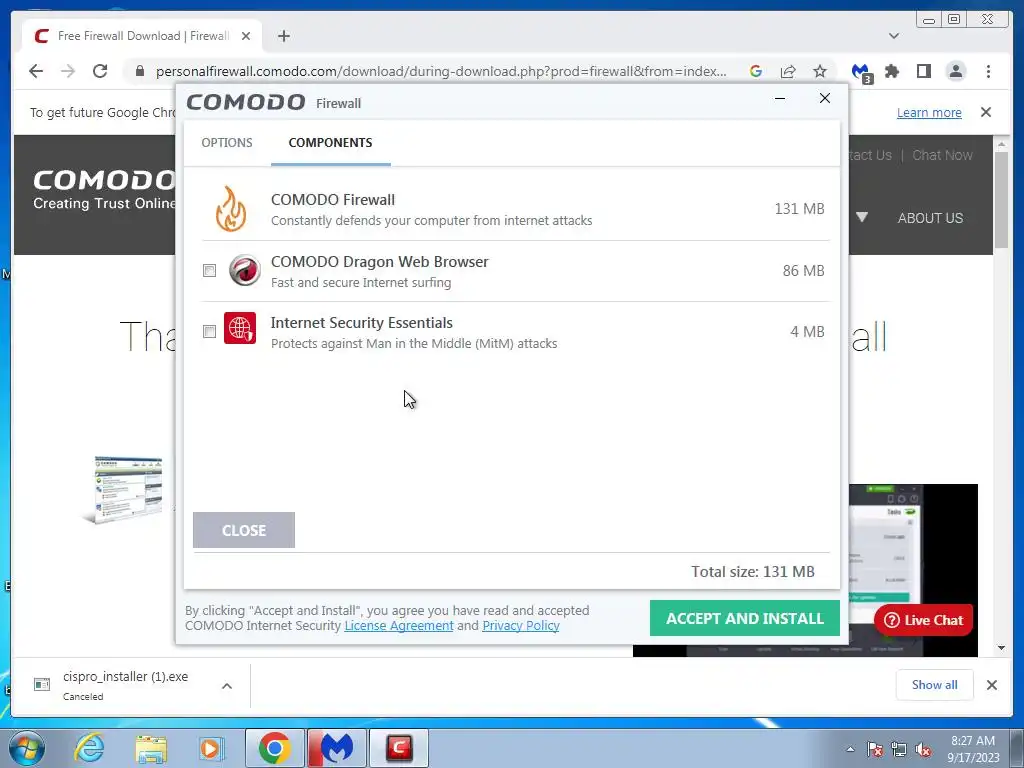This screenshot has width=1024, height=768.
Task: Dismiss the Chrome update info bar
Action: [986, 112]
